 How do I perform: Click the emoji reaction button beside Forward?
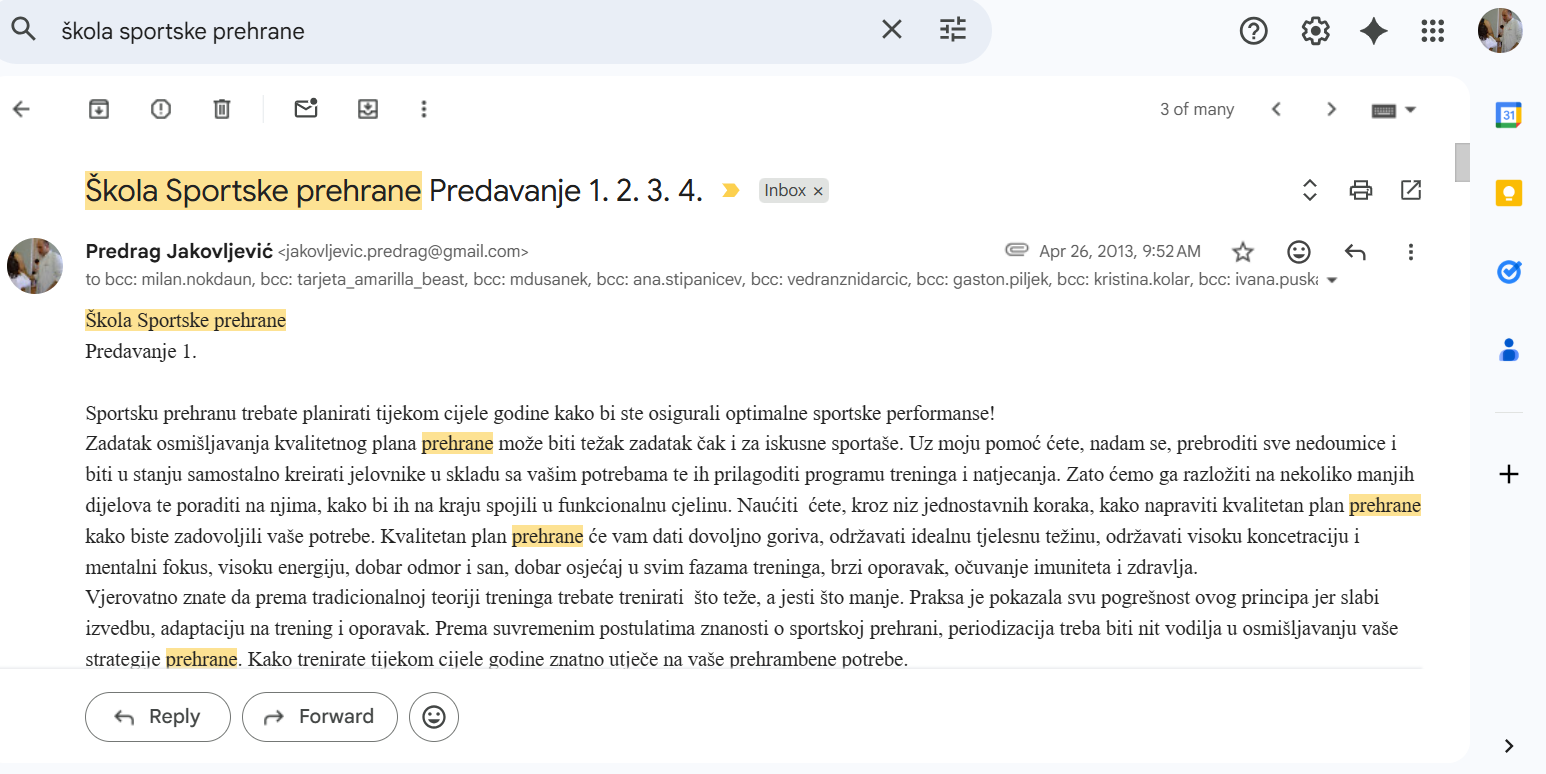pos(434,717)
